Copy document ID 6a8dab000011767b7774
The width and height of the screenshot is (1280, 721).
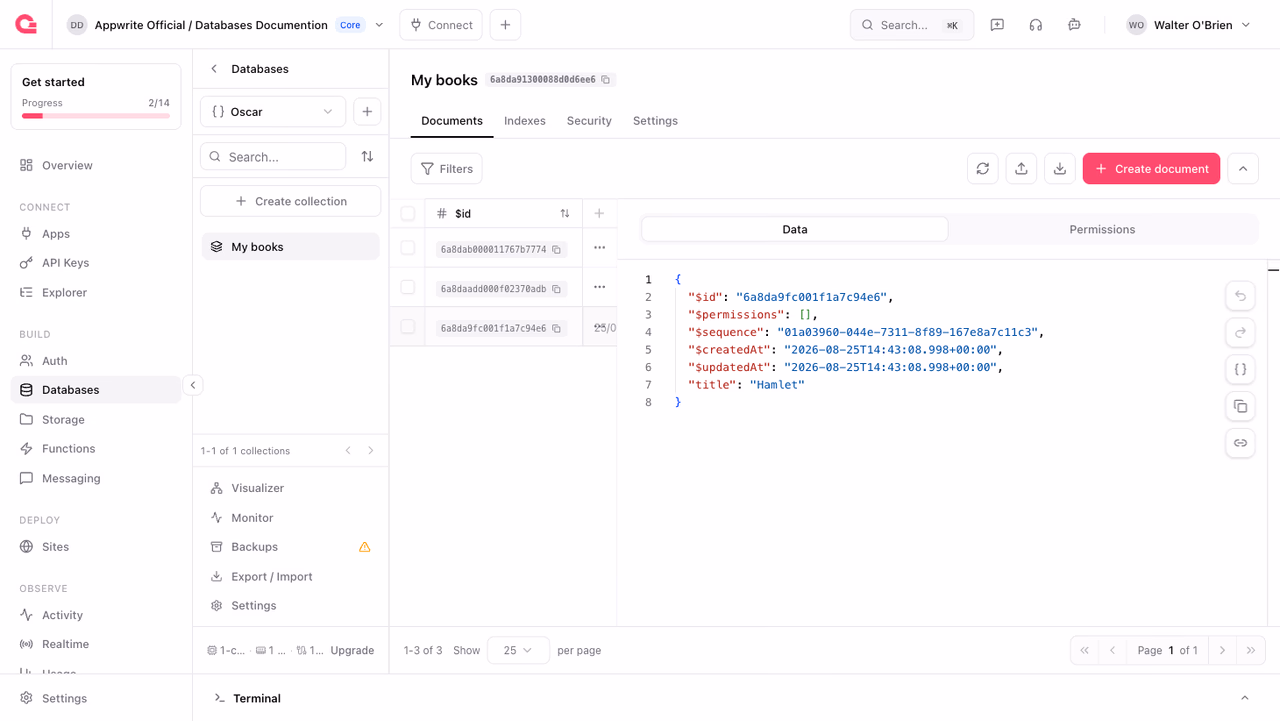[x=557, y=250]
